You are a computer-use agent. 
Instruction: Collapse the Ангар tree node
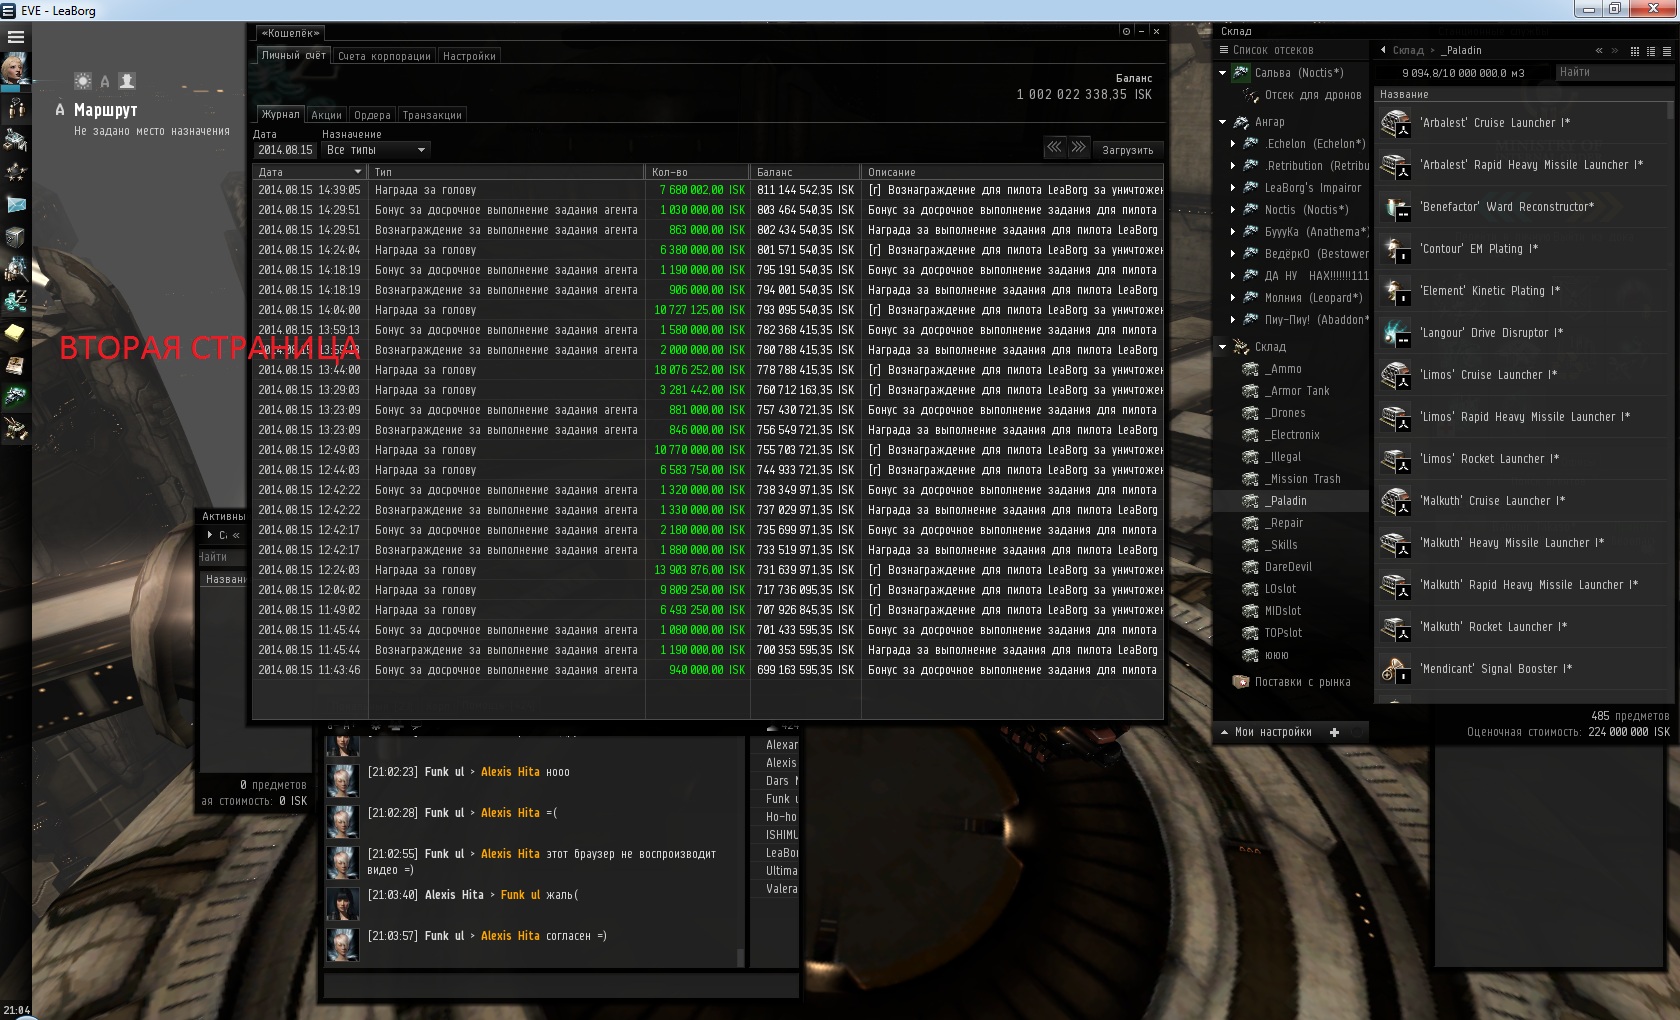point(1222,122)
